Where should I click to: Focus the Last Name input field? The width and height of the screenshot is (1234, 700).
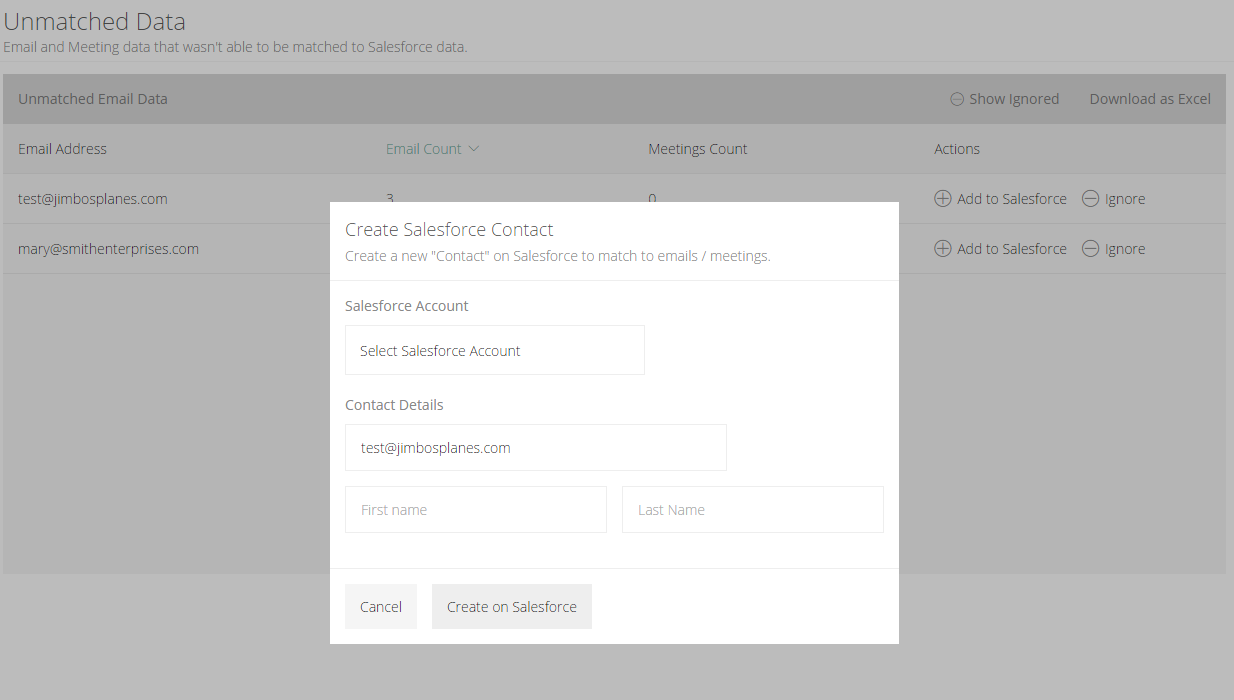click(753, 509)
